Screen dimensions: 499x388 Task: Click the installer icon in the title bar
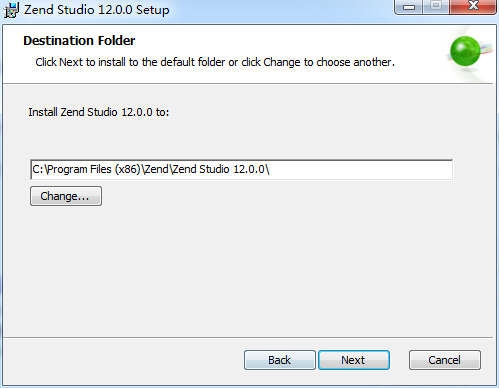(x=11, y=10)
